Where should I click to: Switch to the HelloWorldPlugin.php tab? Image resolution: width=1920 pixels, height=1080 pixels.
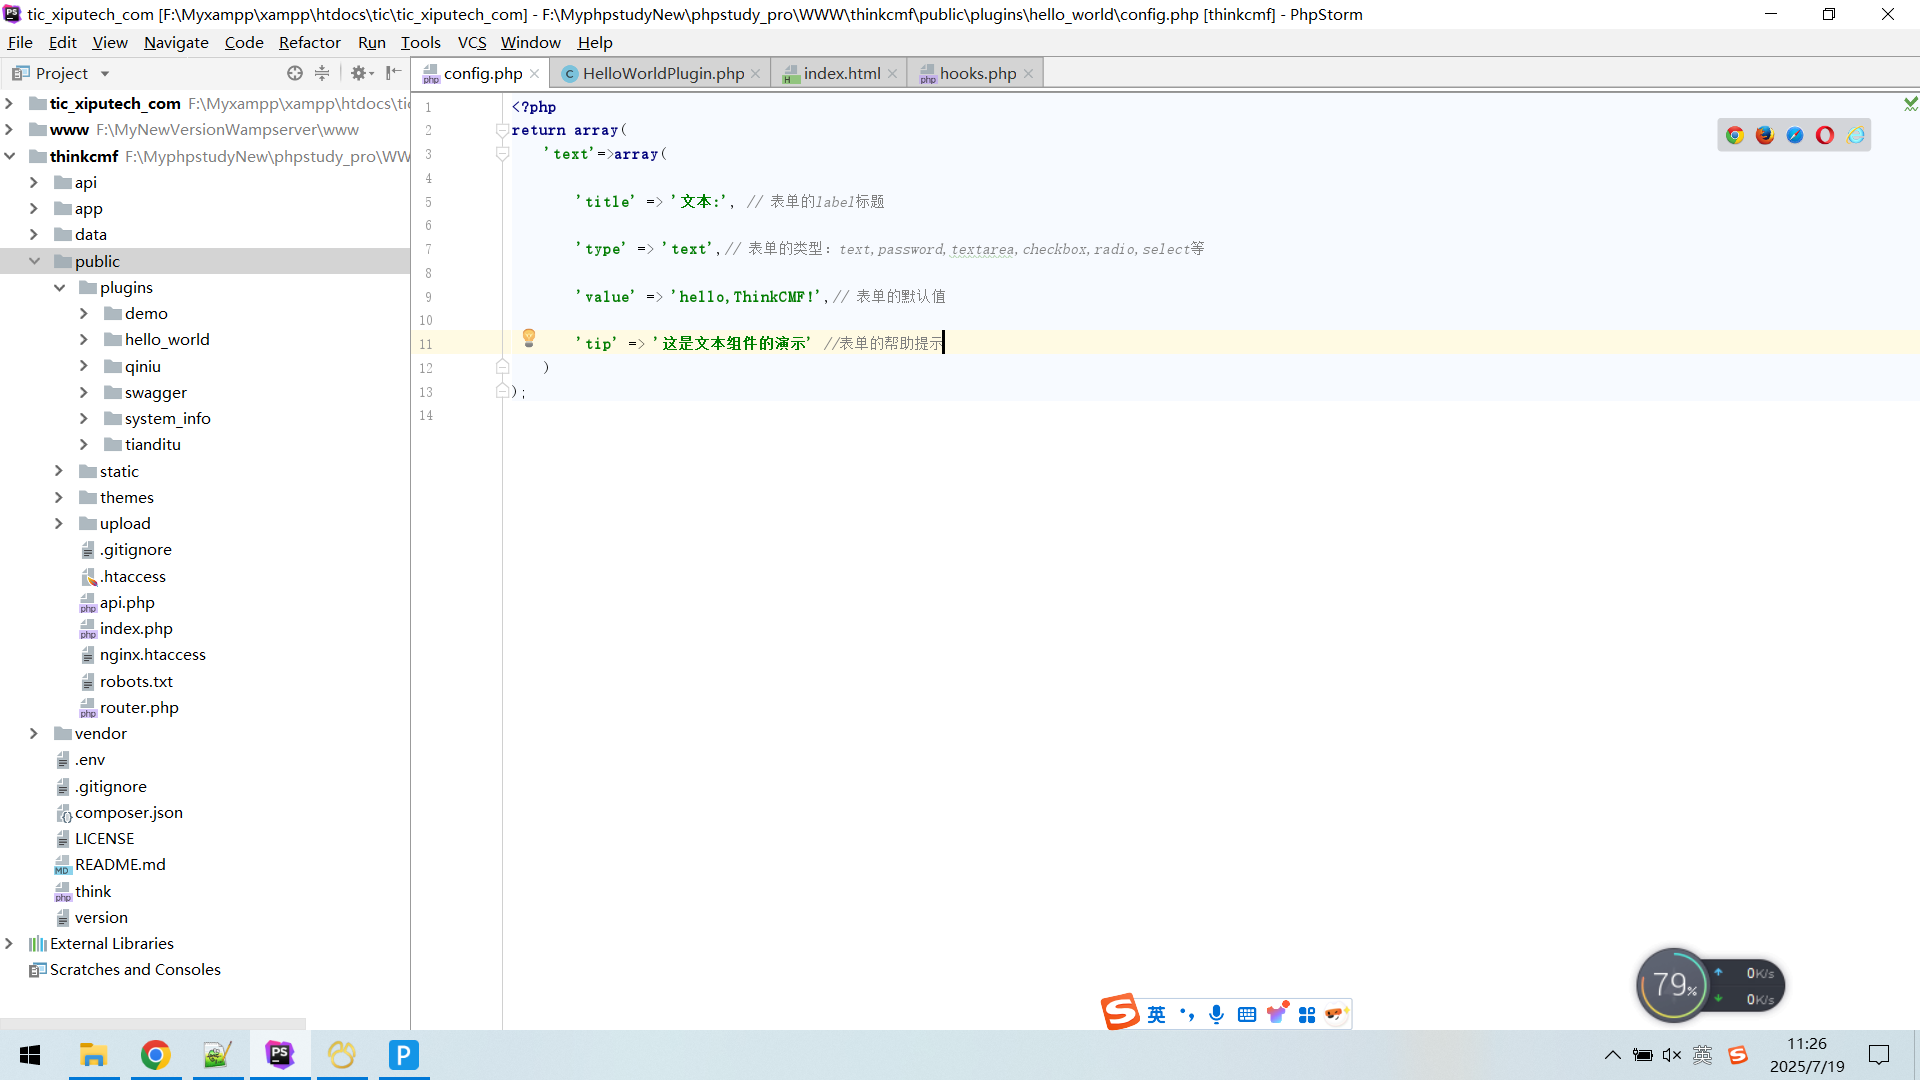pyautogui.click(x=662, y=73)
